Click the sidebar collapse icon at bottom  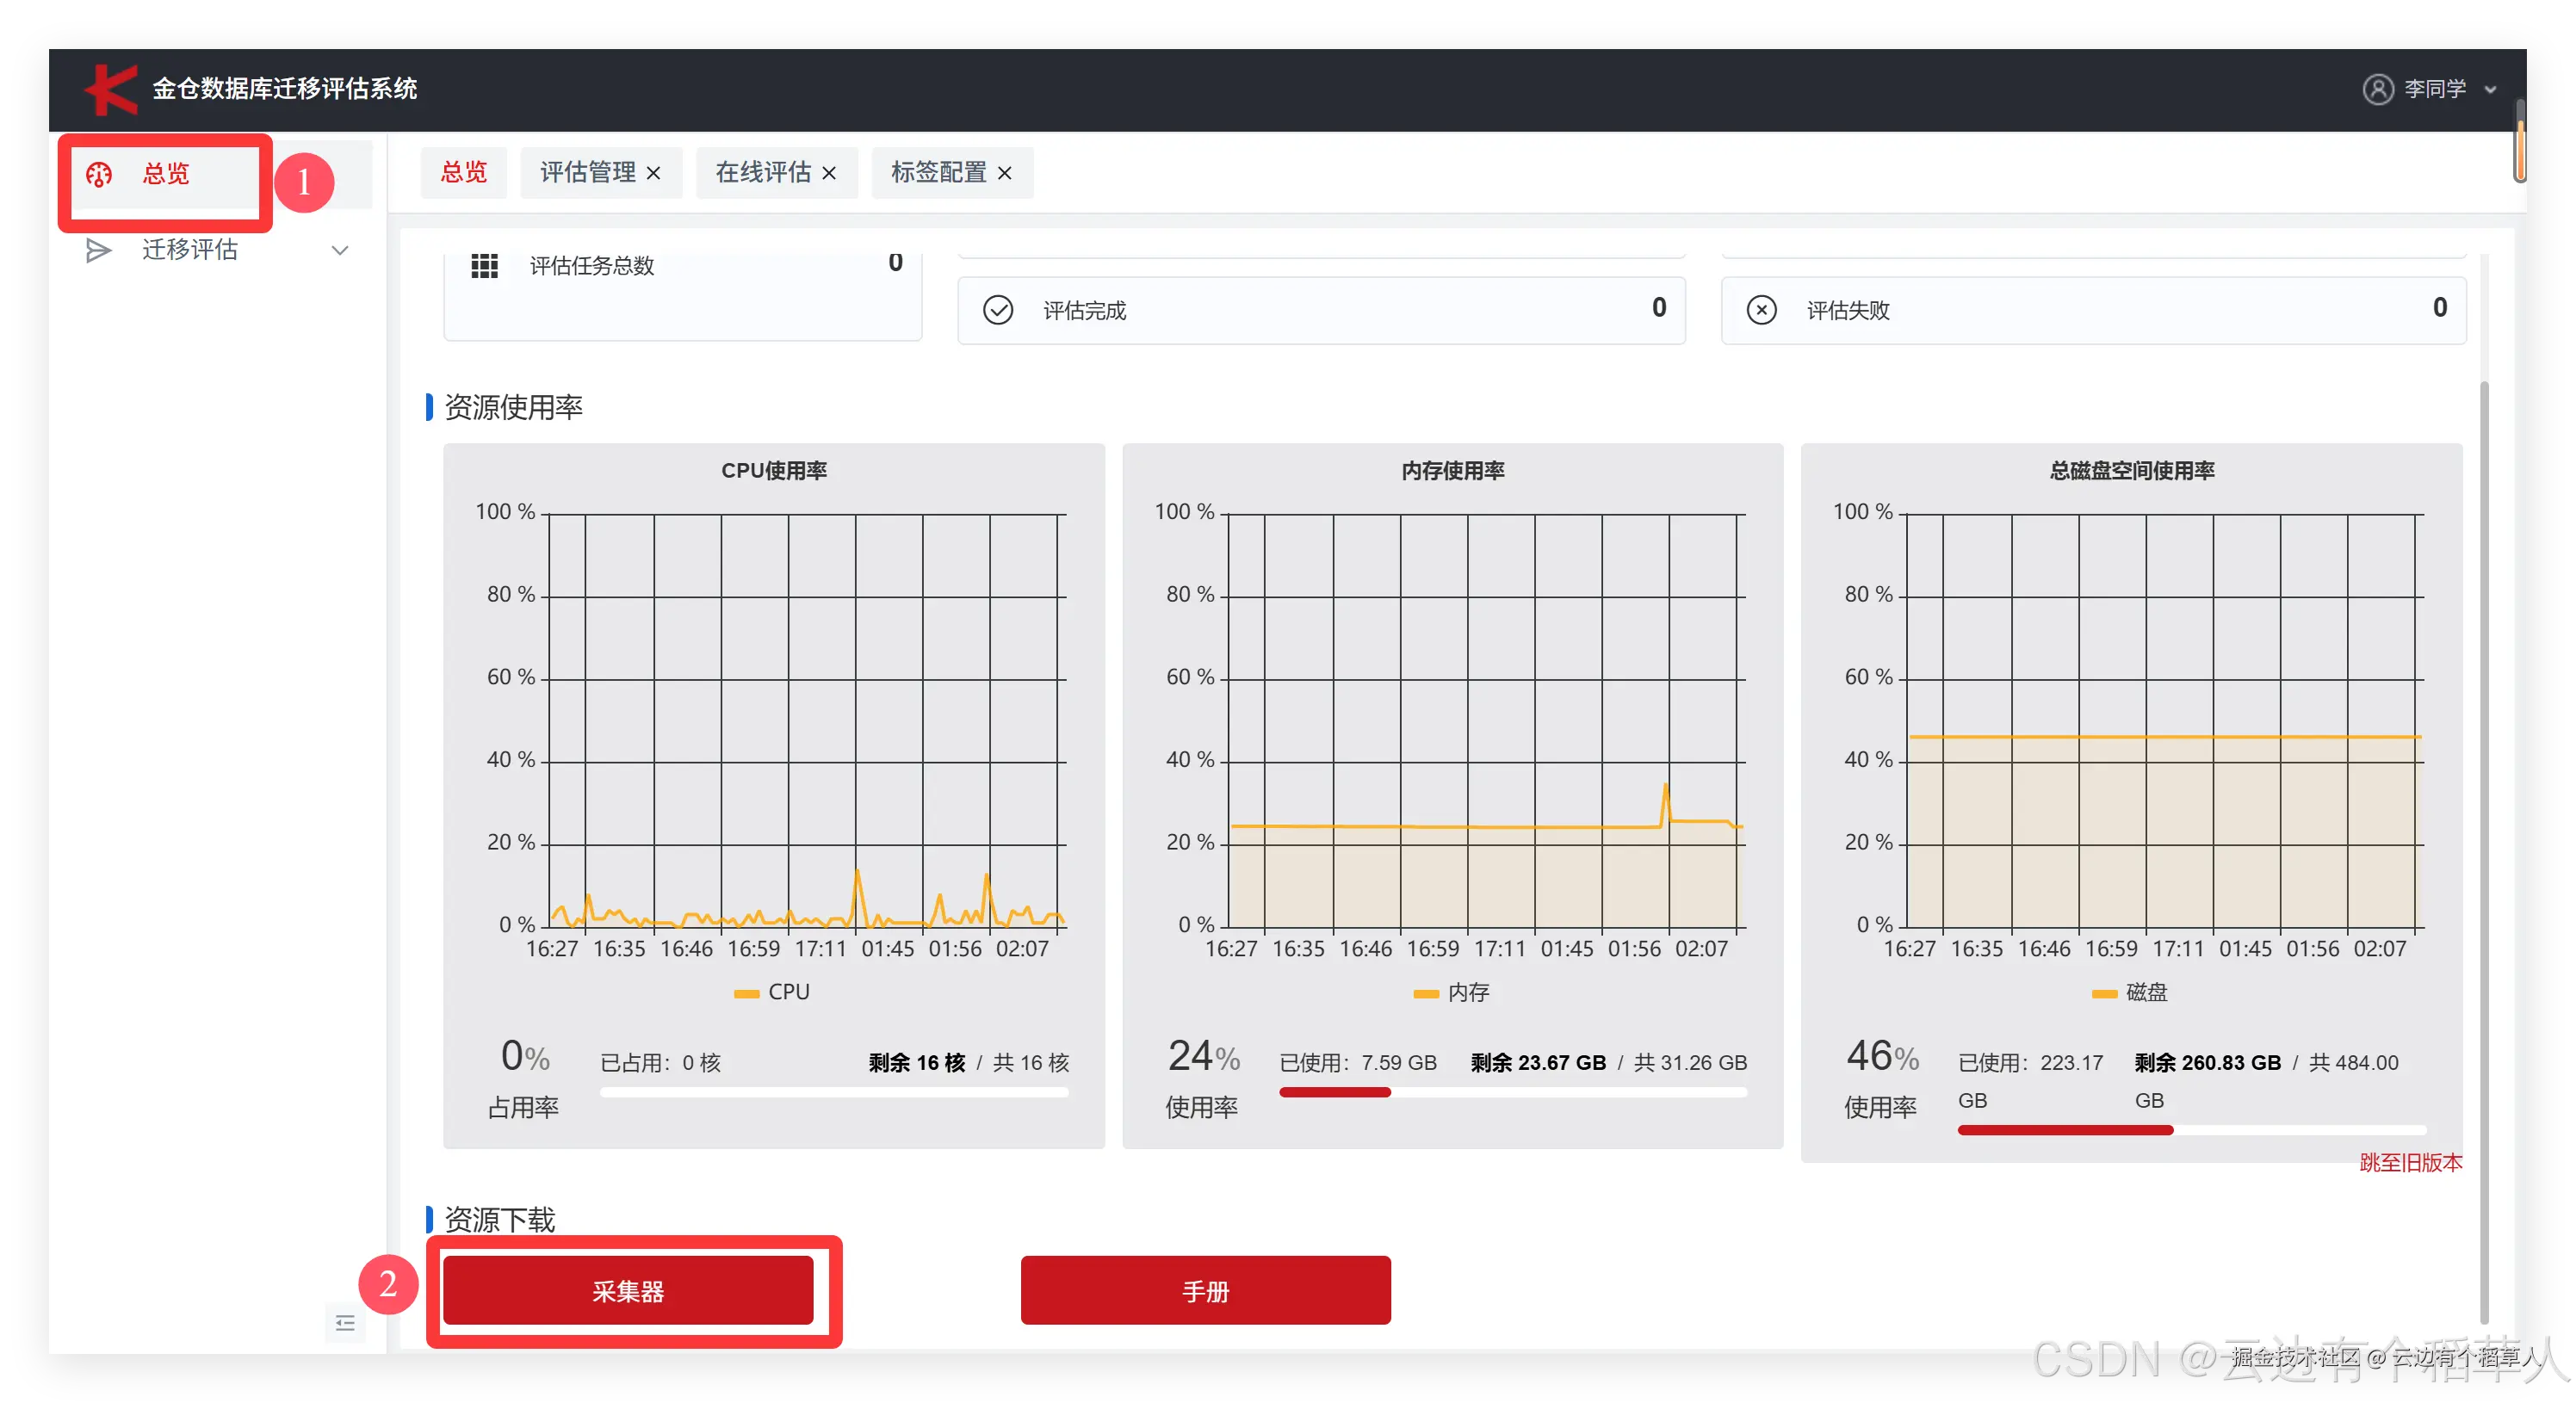(345, 1323)
